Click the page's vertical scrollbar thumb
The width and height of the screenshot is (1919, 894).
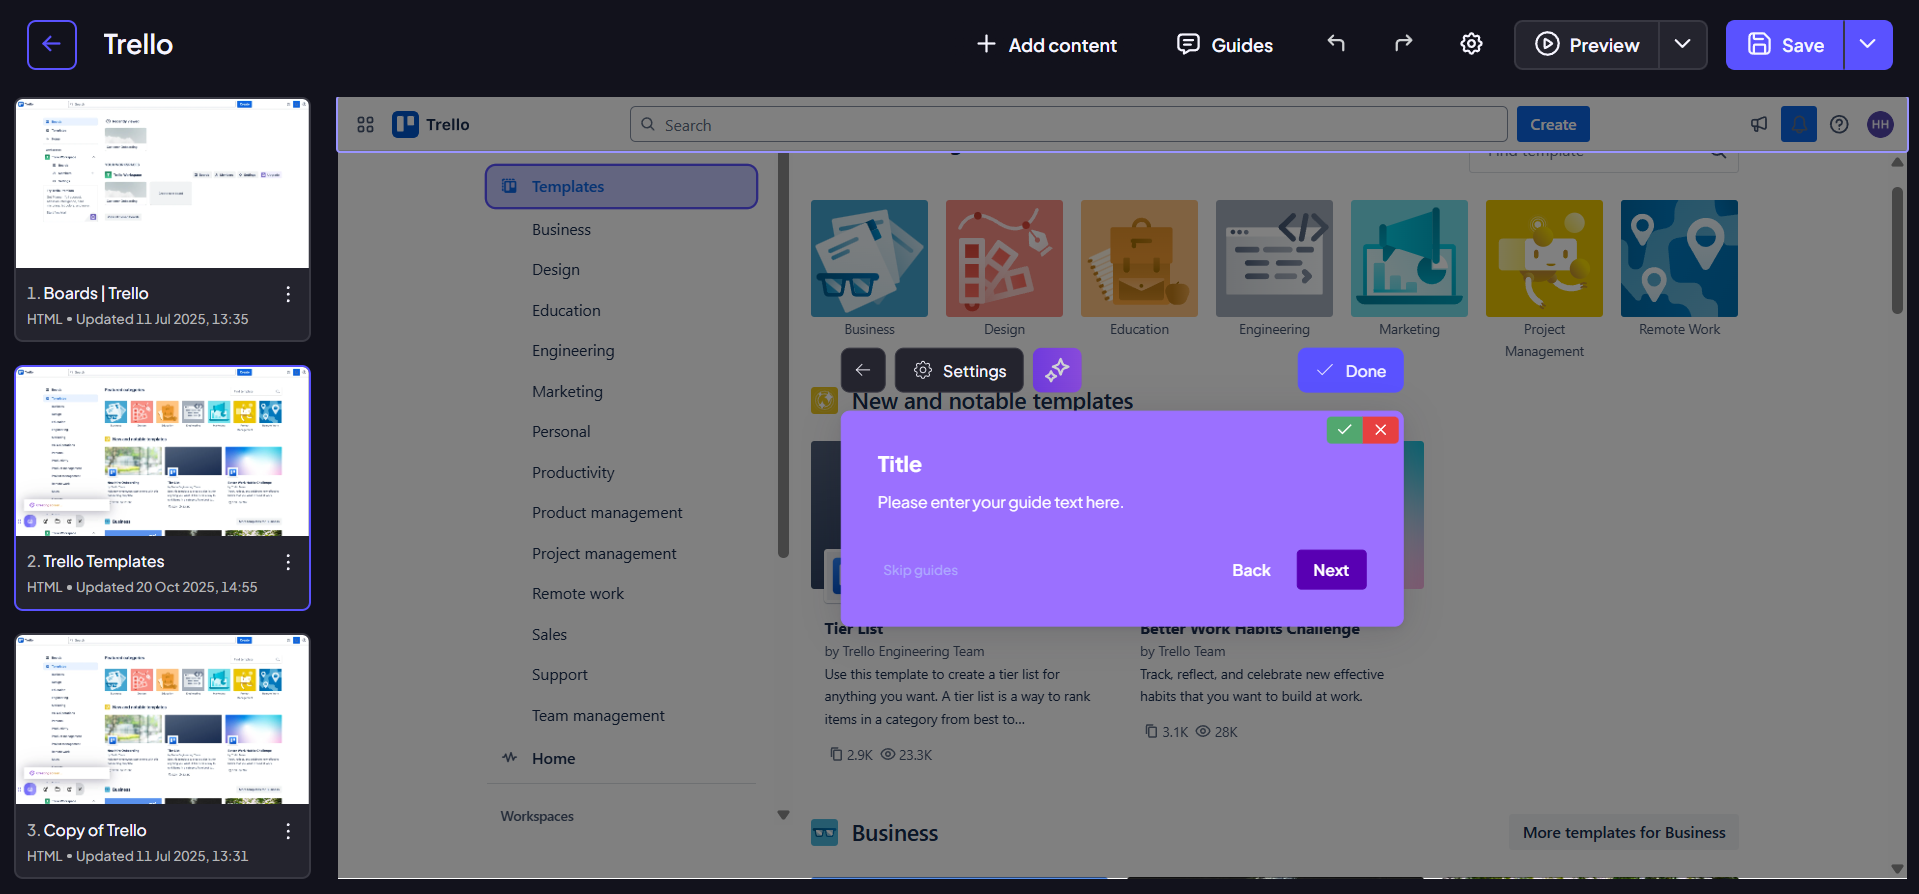[1897, 250]
